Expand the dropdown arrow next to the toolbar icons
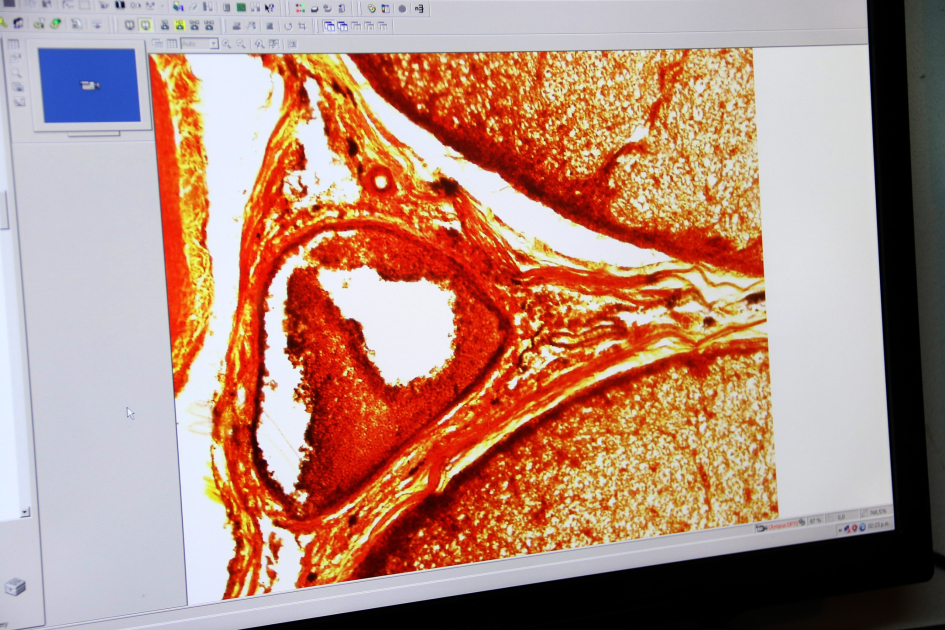The height and width of the screenshot is (630, 945). point(213,44)
